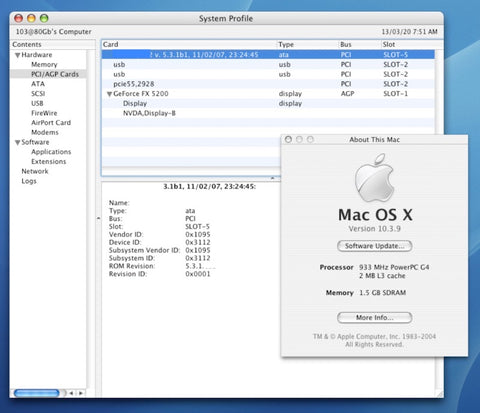The image size is (480, 413).
Task: Click Revision ID value 0x0001
Action: (198, 274)
